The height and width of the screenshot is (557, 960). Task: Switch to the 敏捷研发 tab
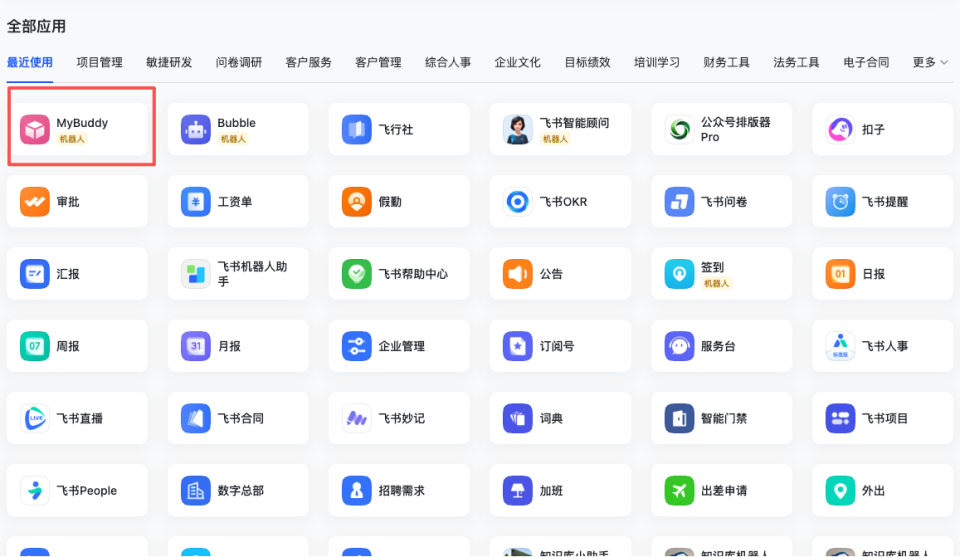click(169, 62)
